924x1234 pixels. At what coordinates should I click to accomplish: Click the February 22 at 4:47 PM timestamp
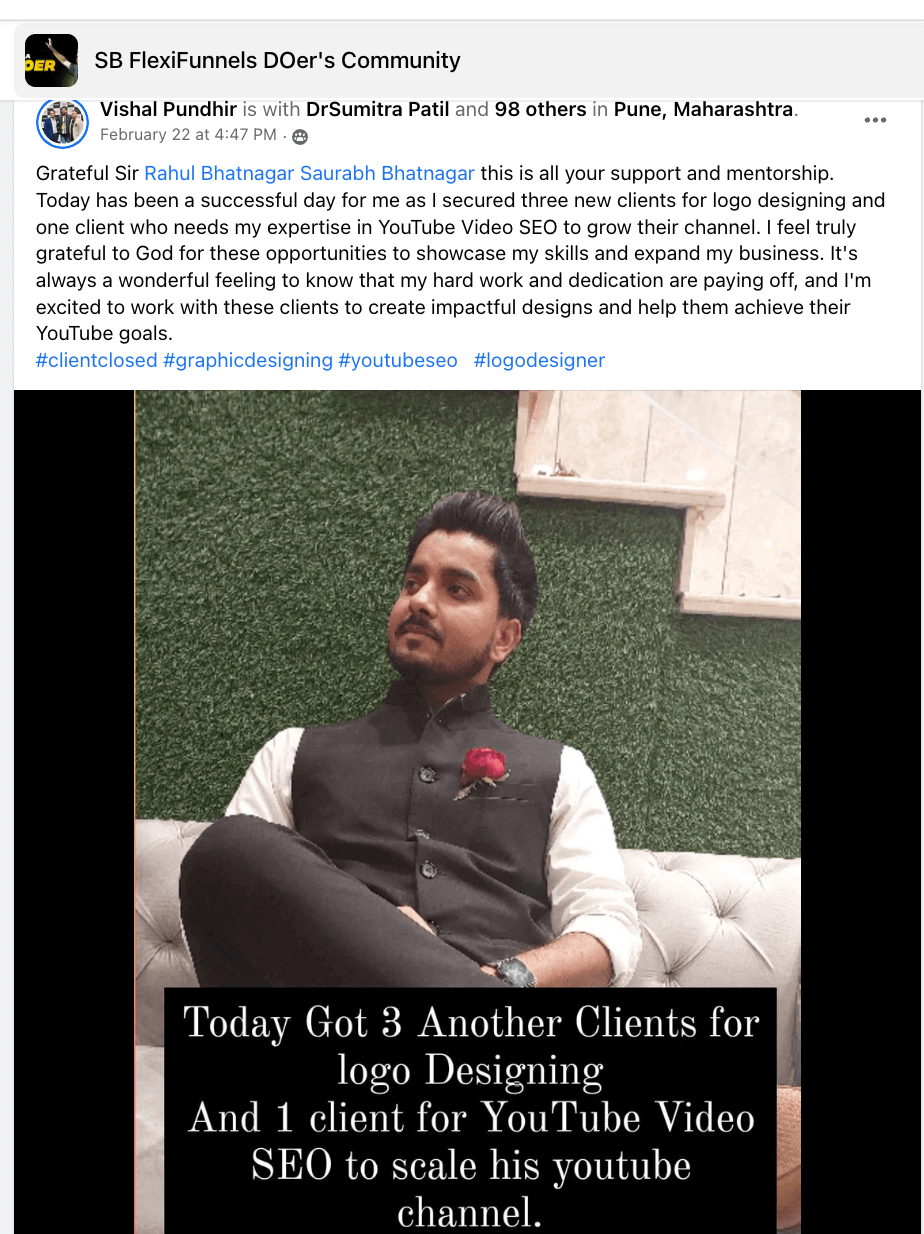tap(188, 135)
